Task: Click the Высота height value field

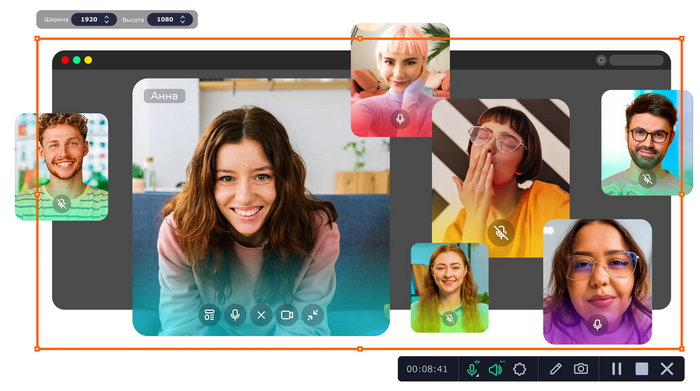Action: click(165, 20)
